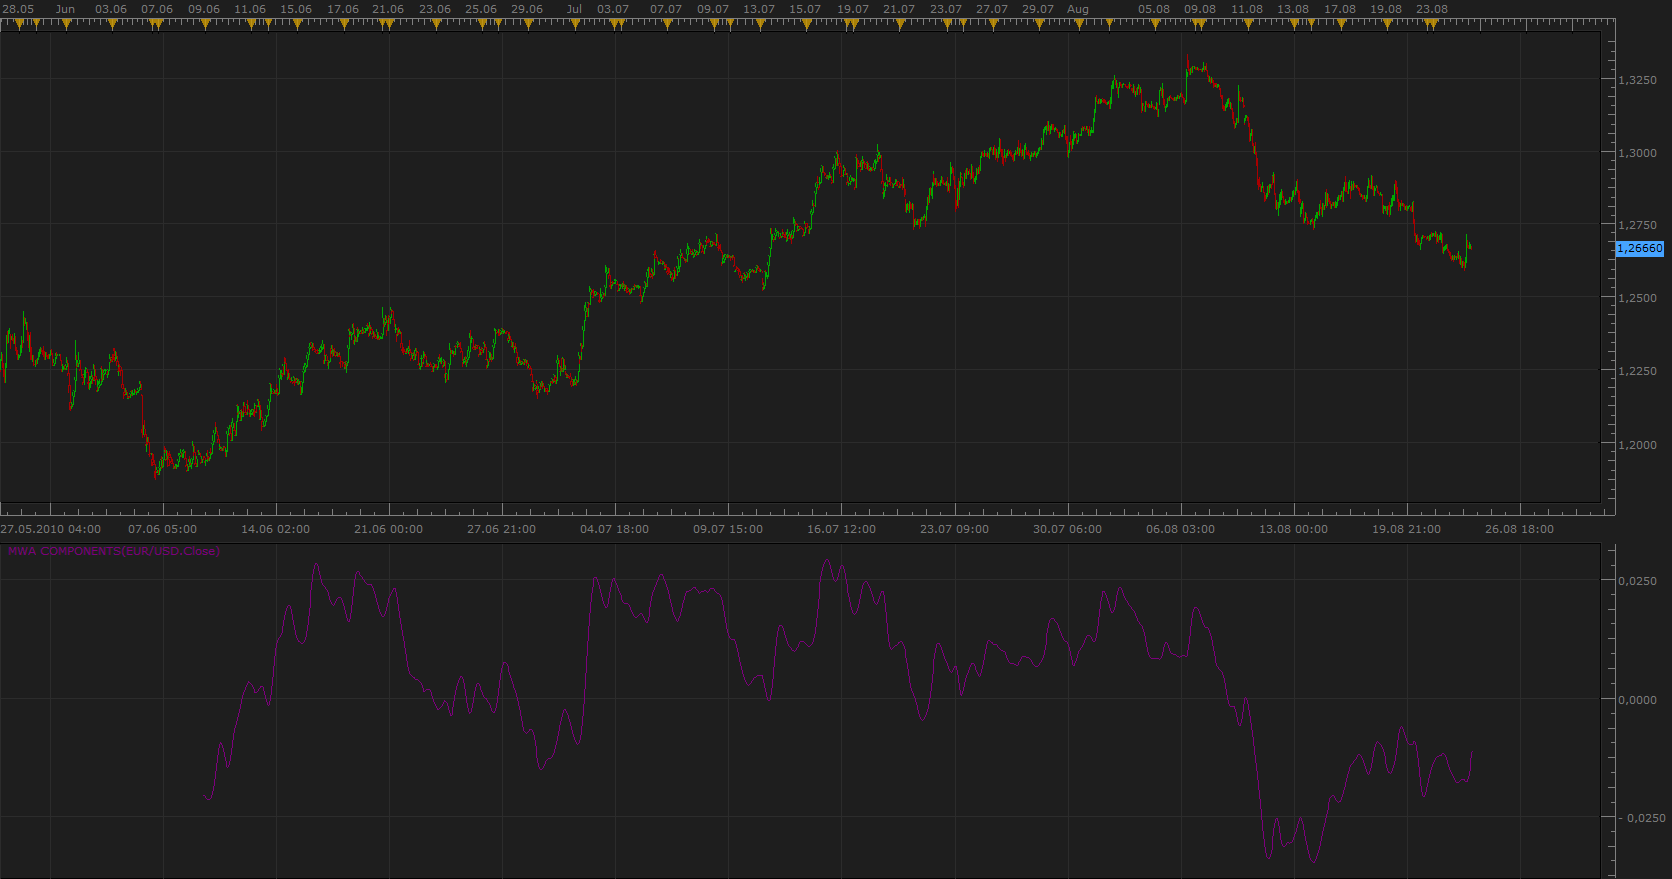Select the 19.08 21:00 time label
This screenshot has width=1672, height=879.
pos(1407,529)
